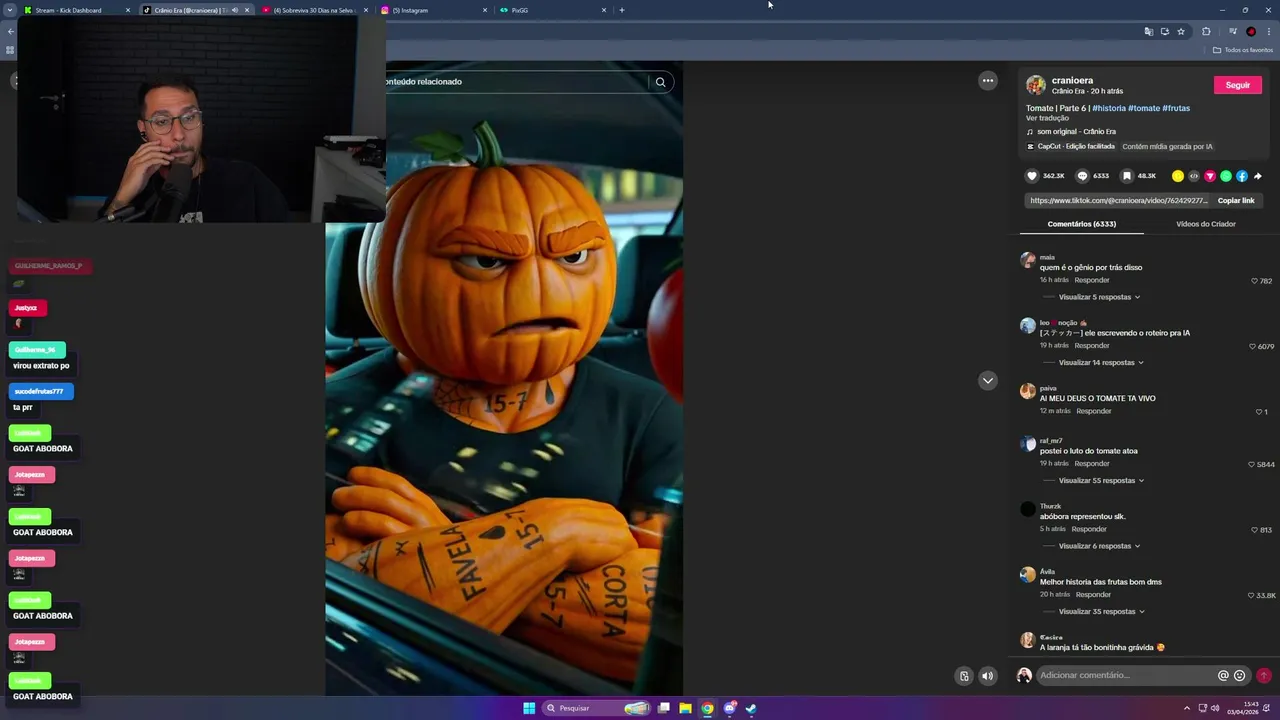Open comments via the speech bubble icon

tap(1082, 176)
